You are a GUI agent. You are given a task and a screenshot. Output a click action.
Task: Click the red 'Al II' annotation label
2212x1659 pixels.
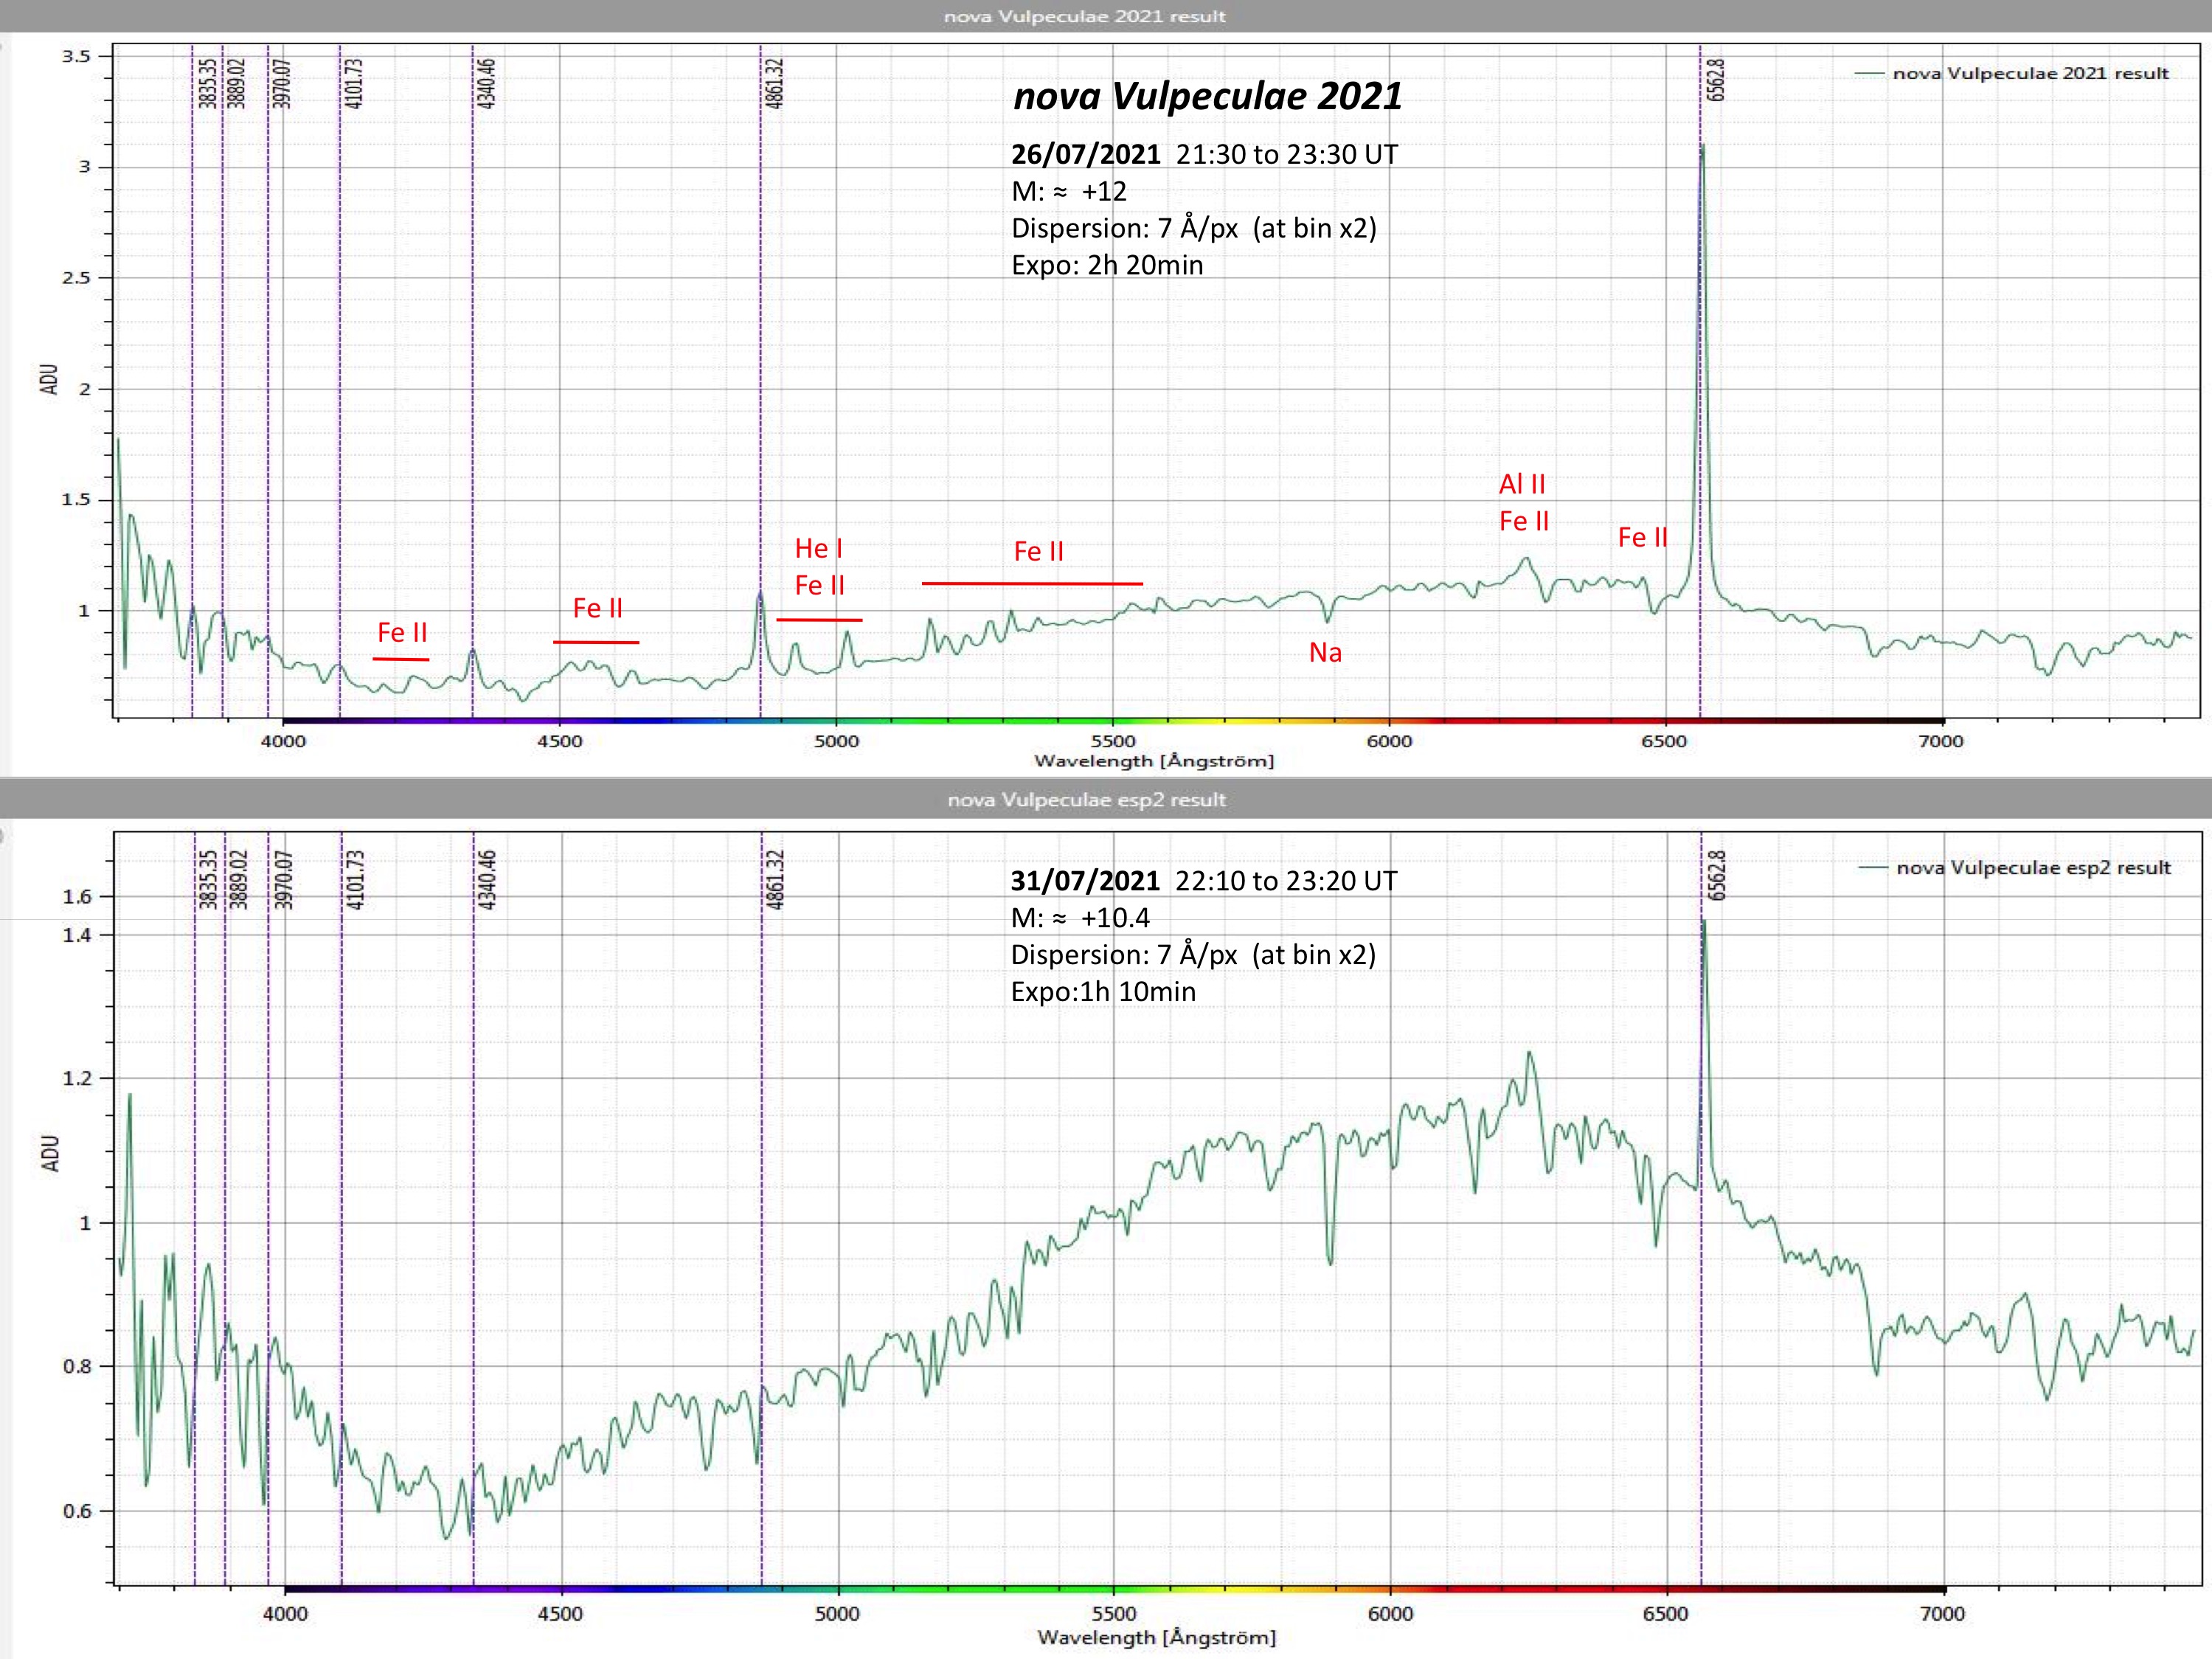click(1522, 484)
